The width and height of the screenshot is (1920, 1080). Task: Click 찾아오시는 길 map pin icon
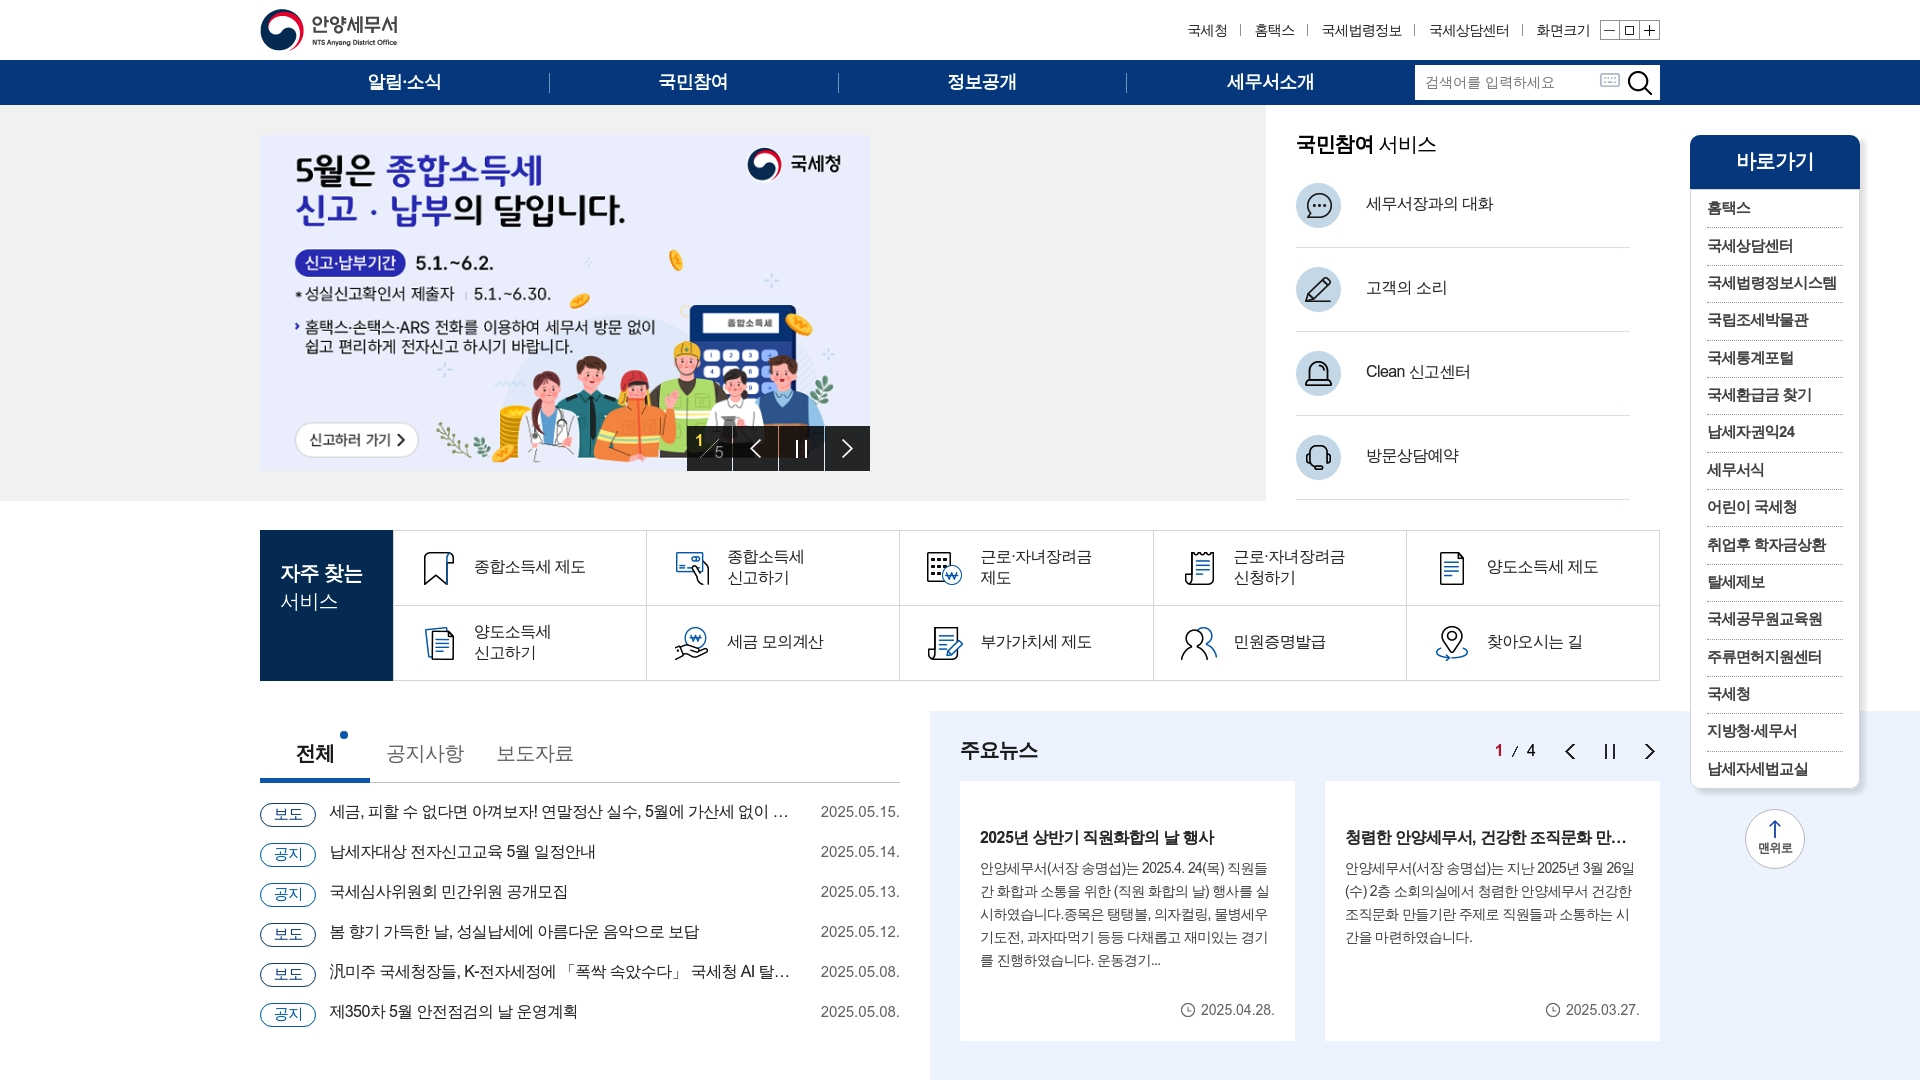pos(1451,643)
